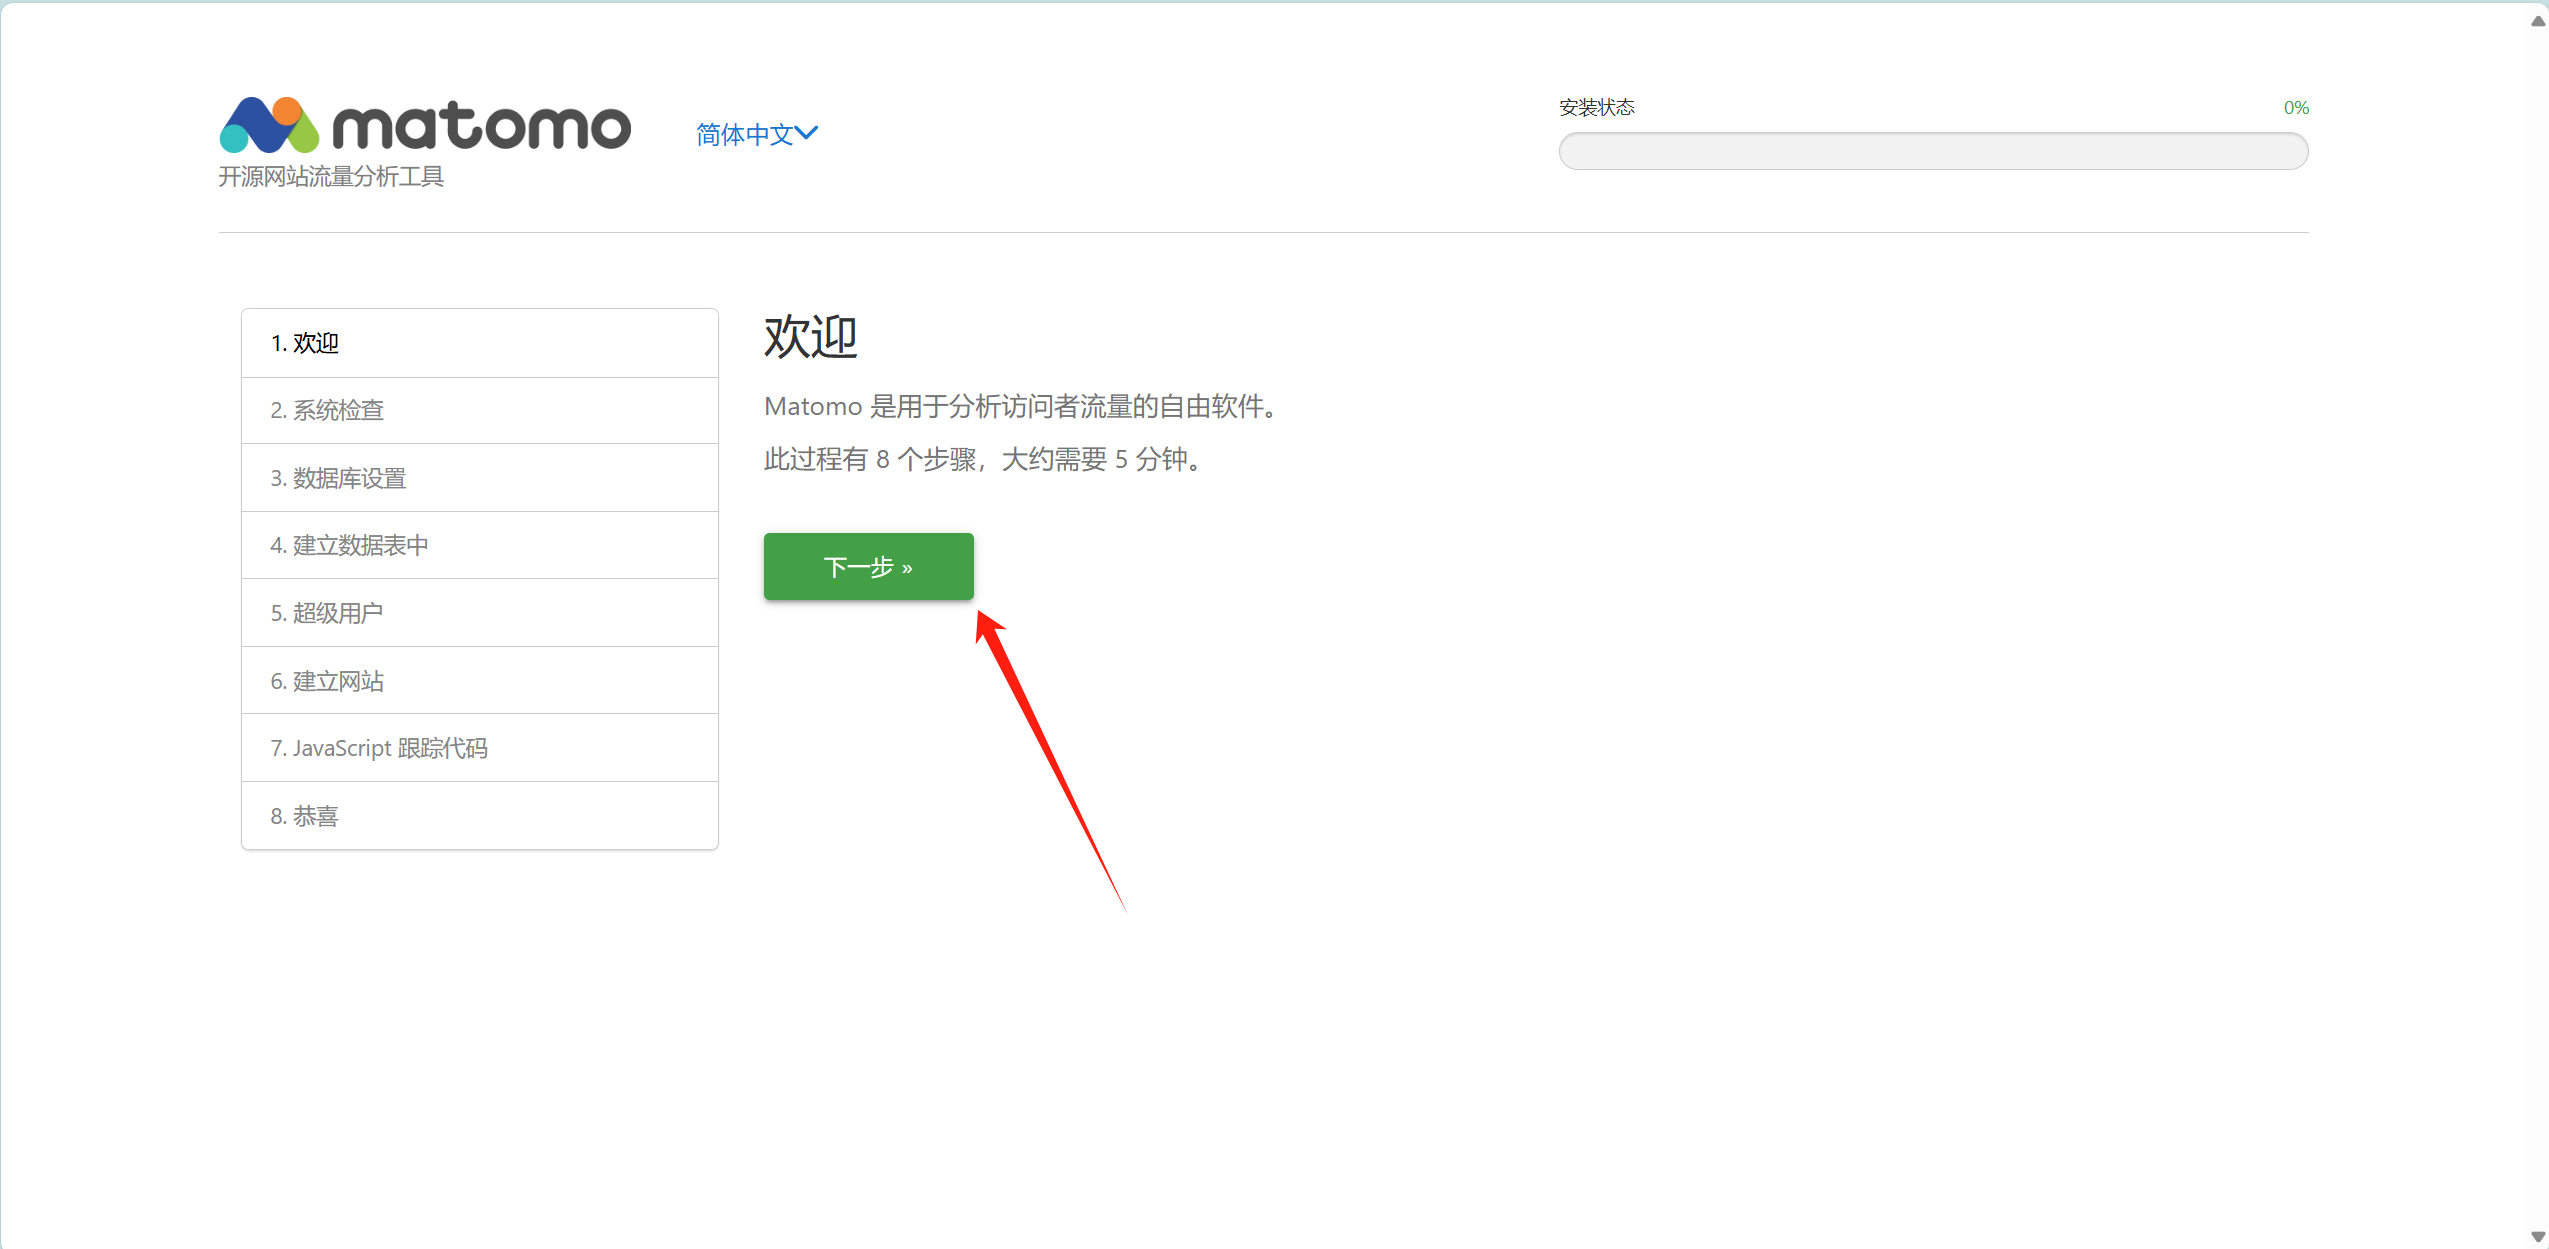
Task: Click the 开源网站流量分析工具 tagline
Action: point(331,177)
